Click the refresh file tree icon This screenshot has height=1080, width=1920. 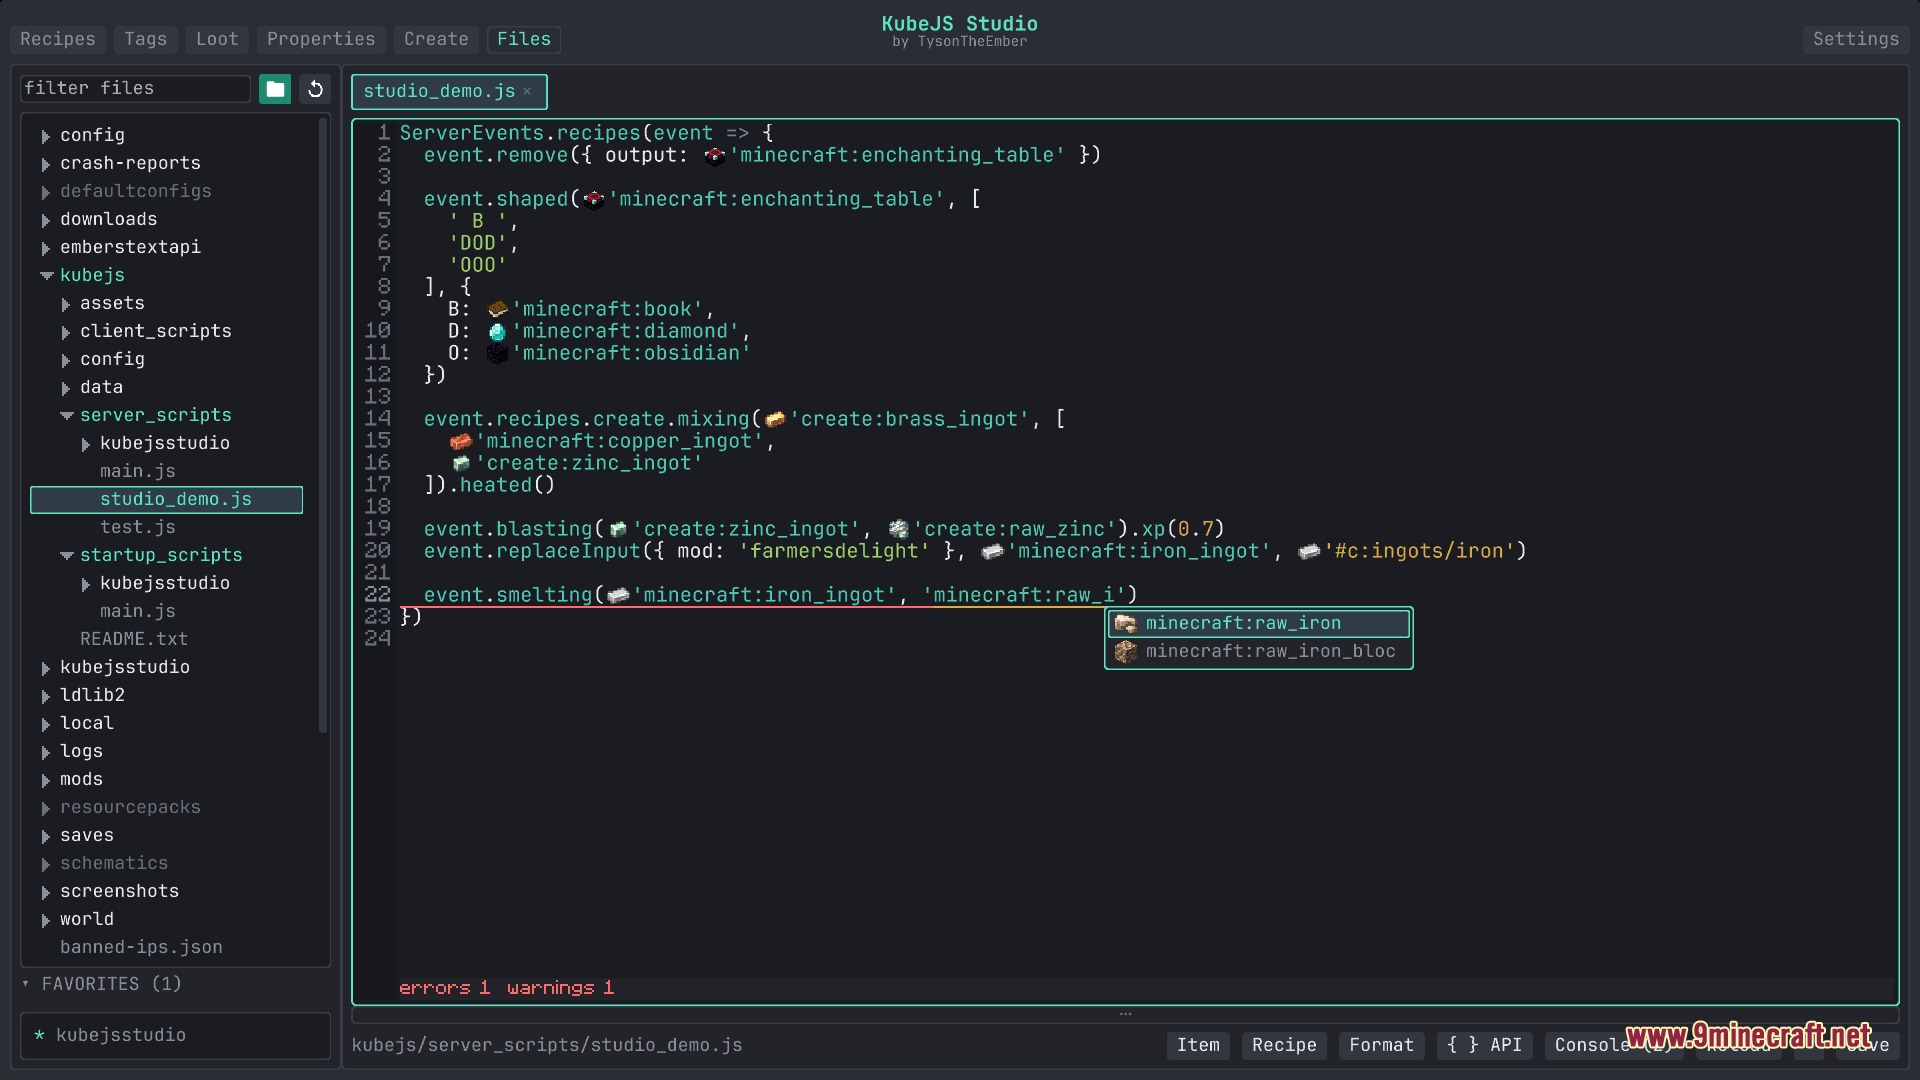click(315, 89)
